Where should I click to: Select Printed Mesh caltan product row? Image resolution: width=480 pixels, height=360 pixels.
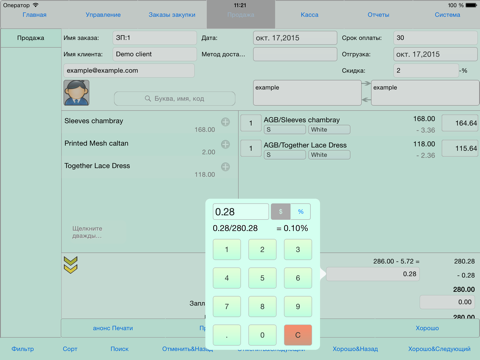pos(150,147)
